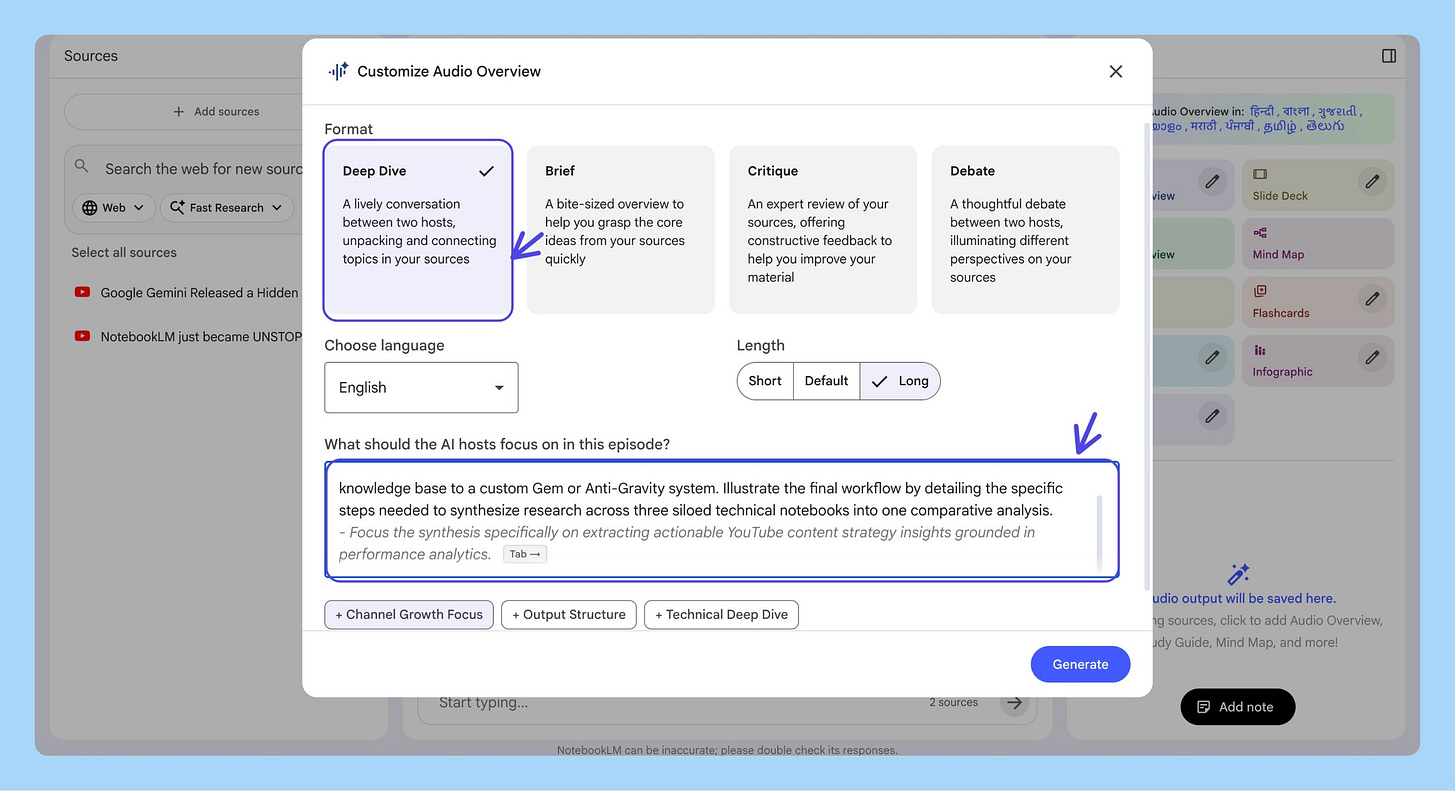
Task: Close the Customize Audio Overview dialog
Action: point(1116,71)
